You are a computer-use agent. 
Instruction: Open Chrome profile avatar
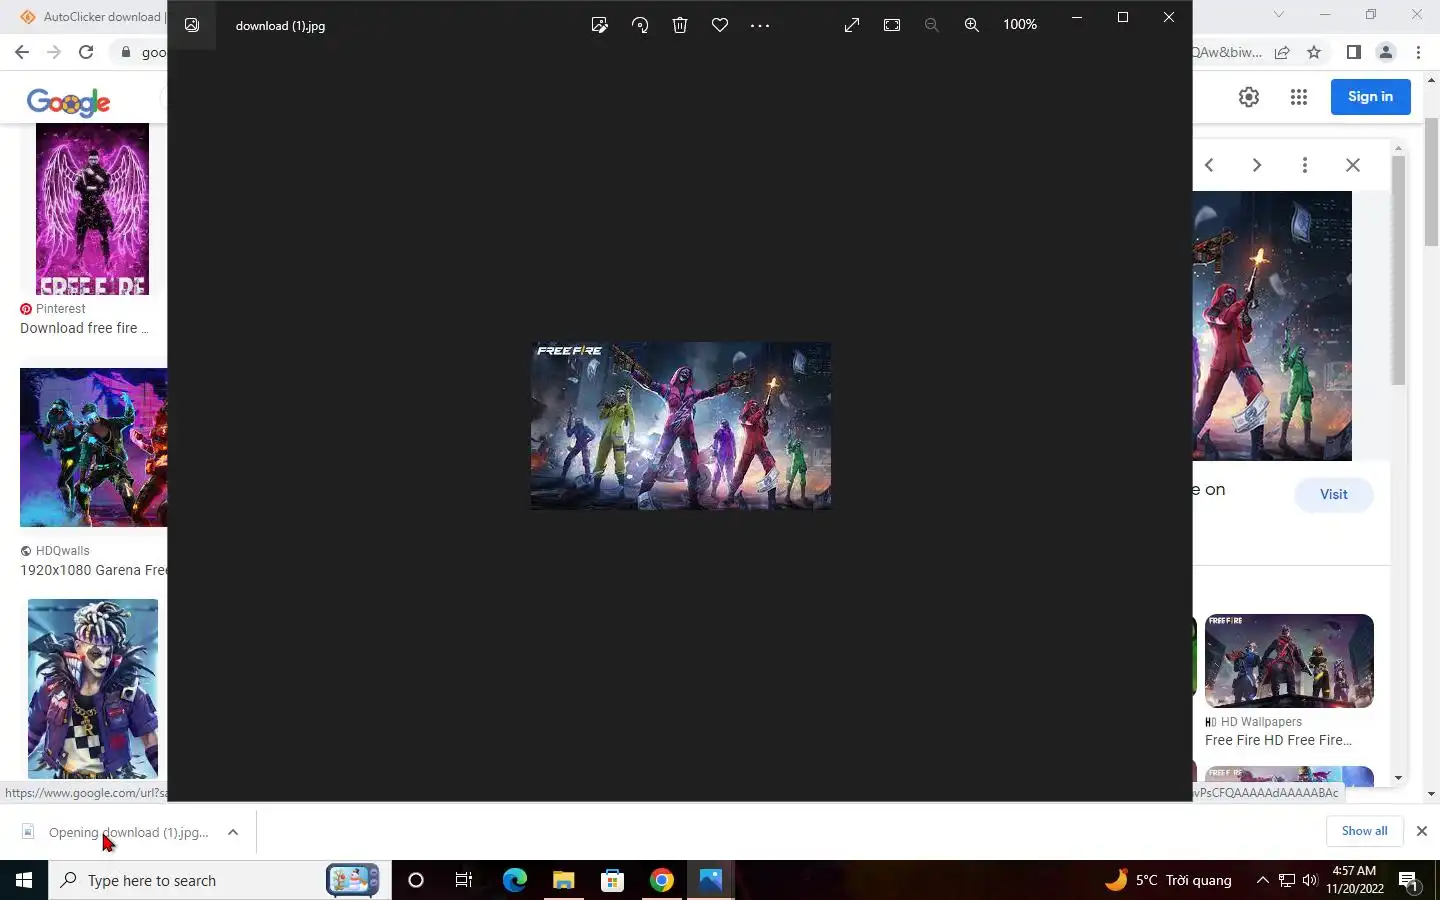pos(1386,52)
